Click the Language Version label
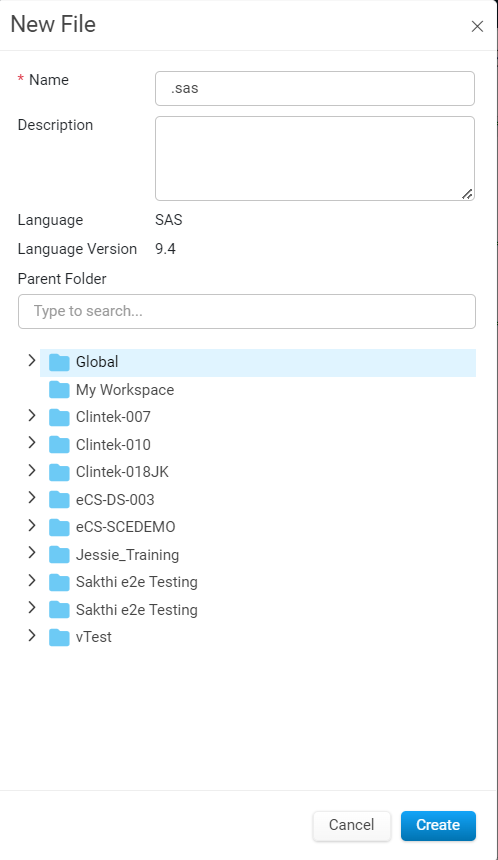The image size is (498, 860). click(77, 249)
